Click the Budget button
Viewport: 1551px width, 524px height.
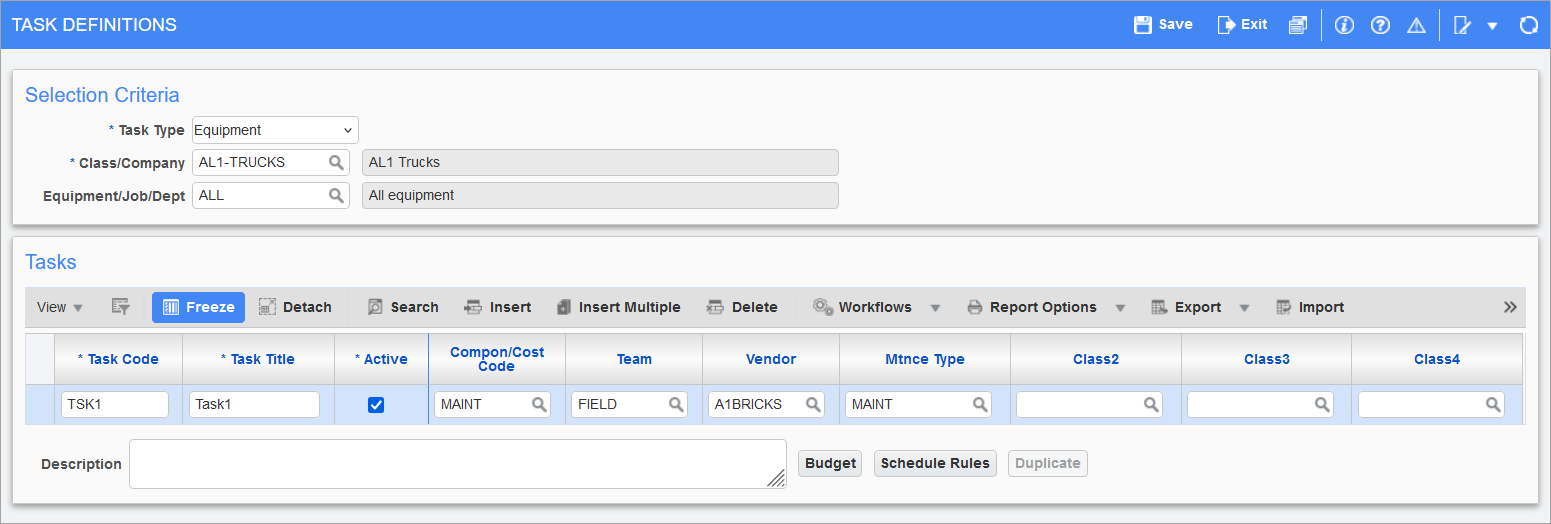click(830, 463)
